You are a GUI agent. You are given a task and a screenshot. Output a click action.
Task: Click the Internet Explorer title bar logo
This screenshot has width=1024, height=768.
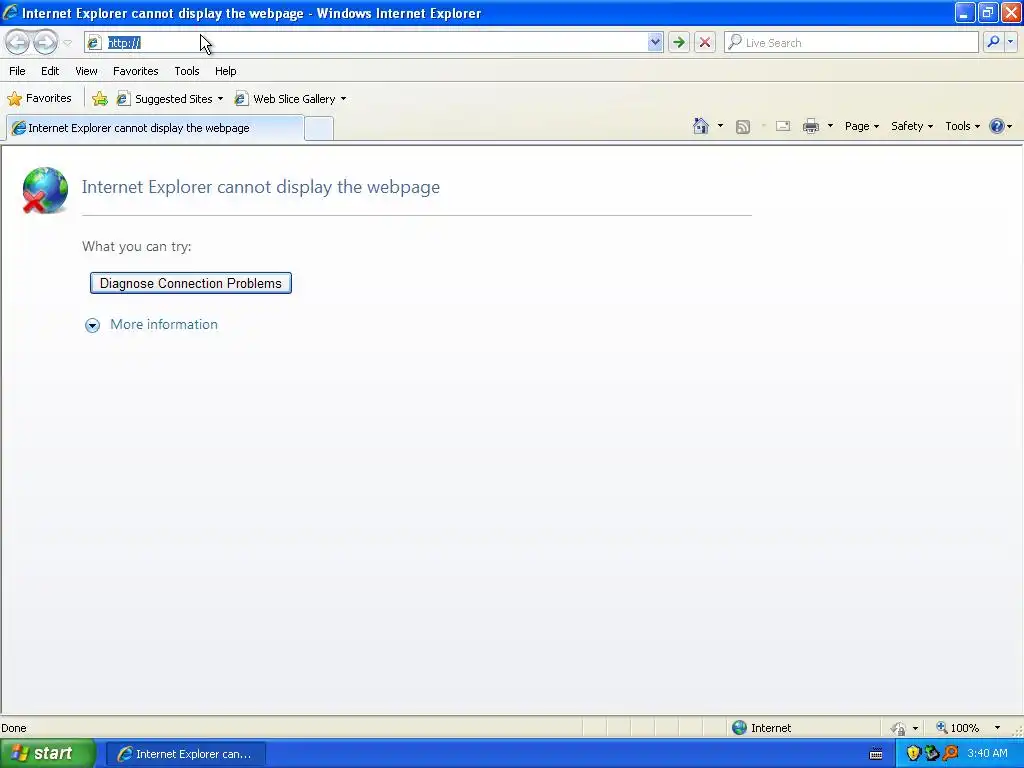(x=10, y=12)
